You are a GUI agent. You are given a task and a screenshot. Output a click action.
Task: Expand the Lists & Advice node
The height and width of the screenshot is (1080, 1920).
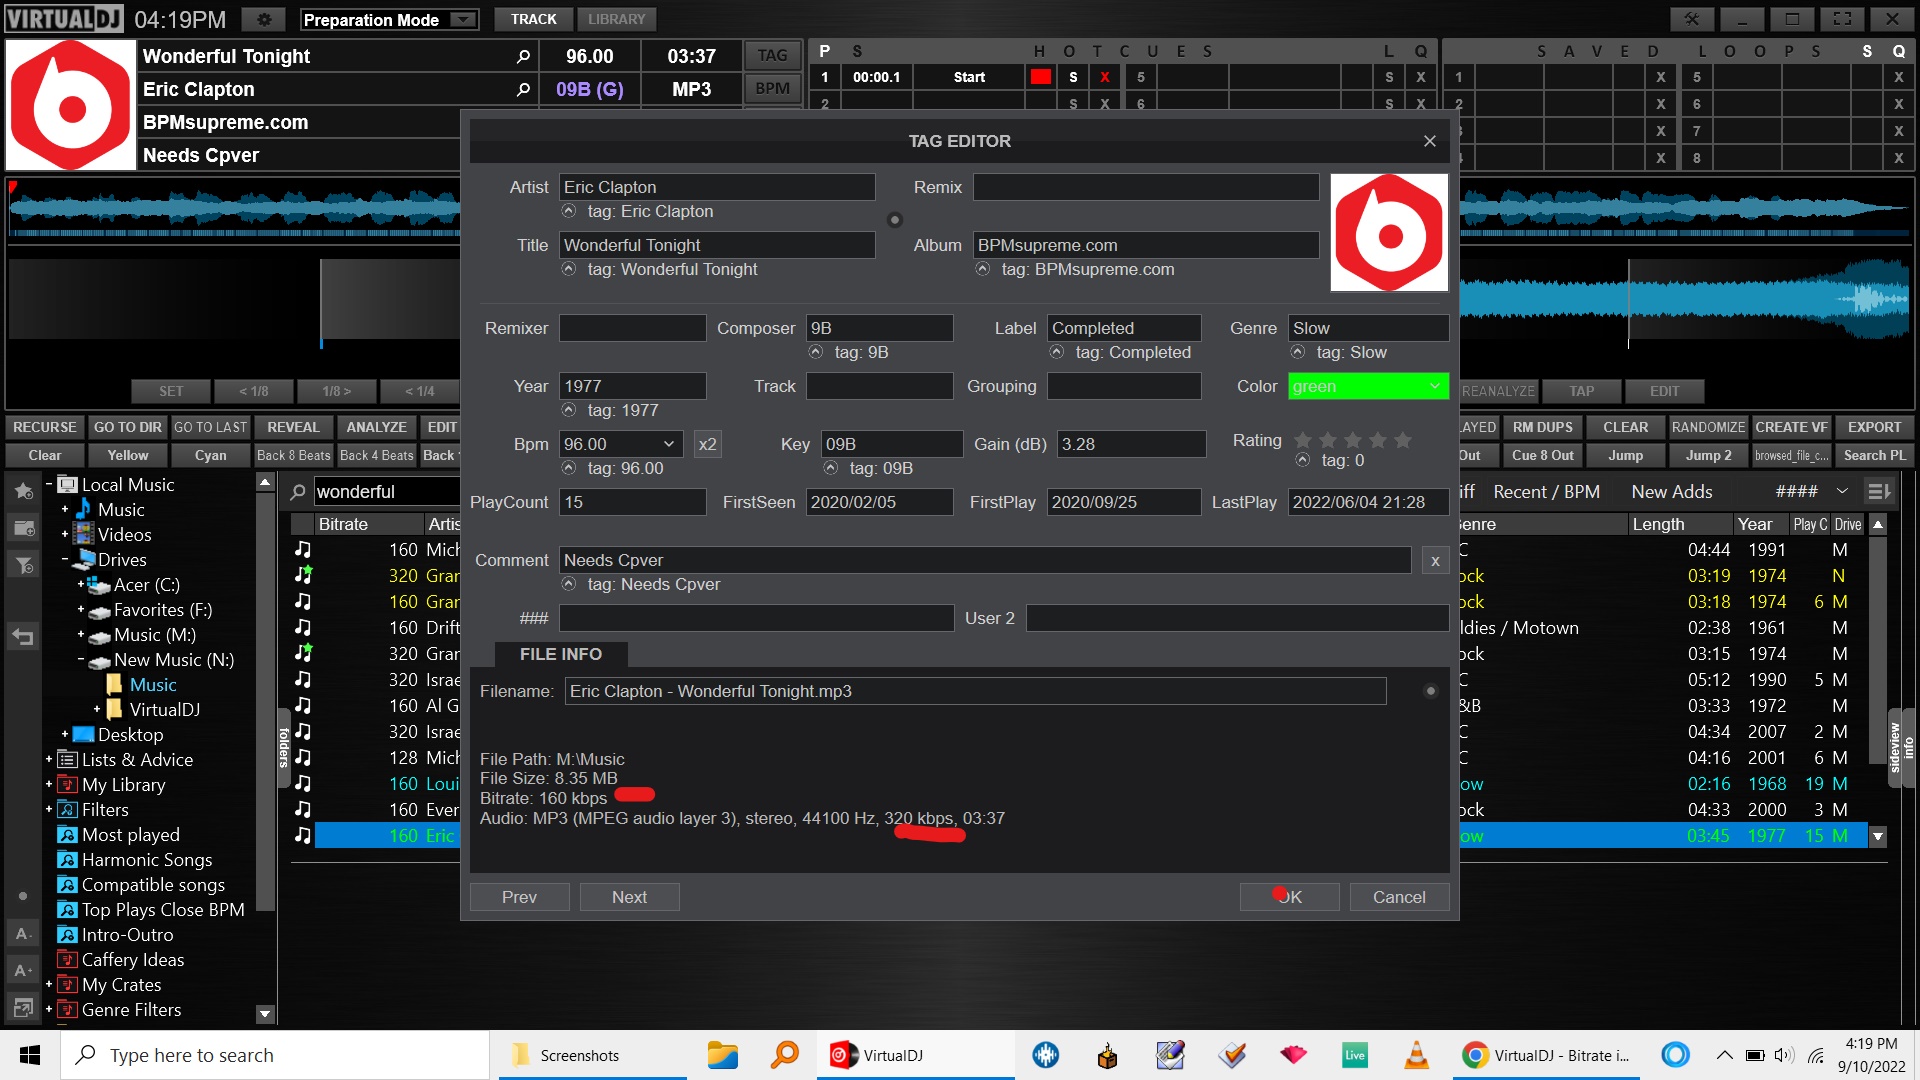coord(49,760)
